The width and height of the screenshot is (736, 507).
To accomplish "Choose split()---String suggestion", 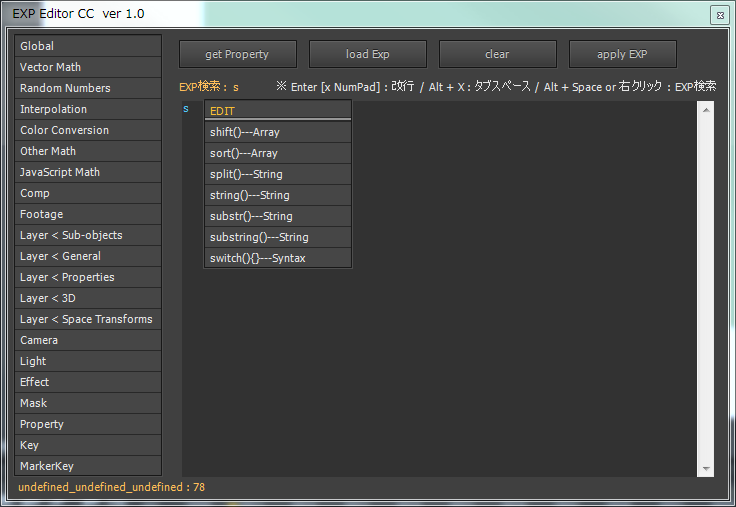I will [278, 174].
